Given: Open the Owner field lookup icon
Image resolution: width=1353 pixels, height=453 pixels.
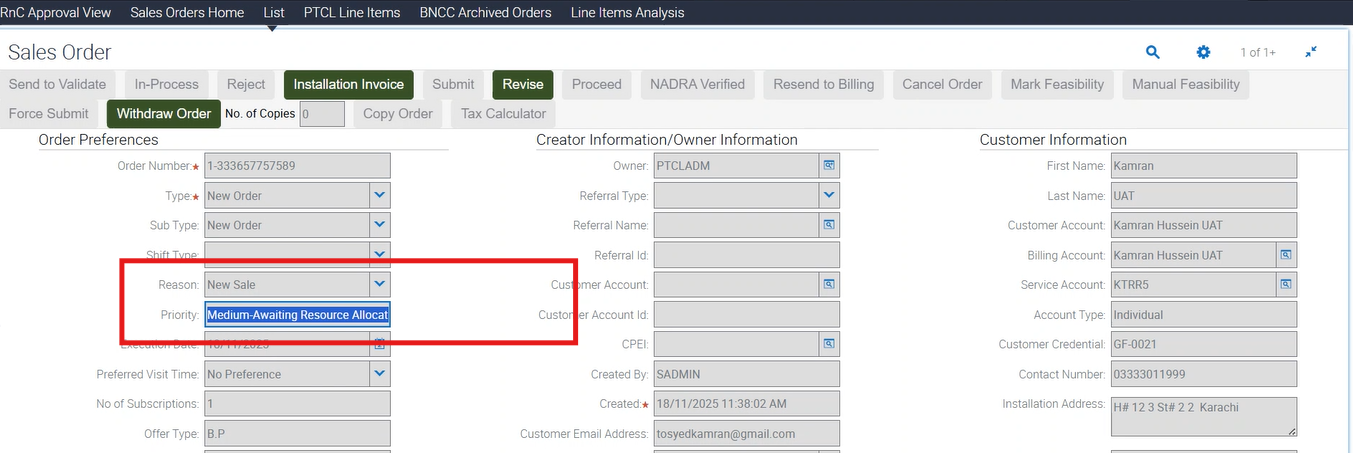Looking at the screenshot, I should point(829,166).
